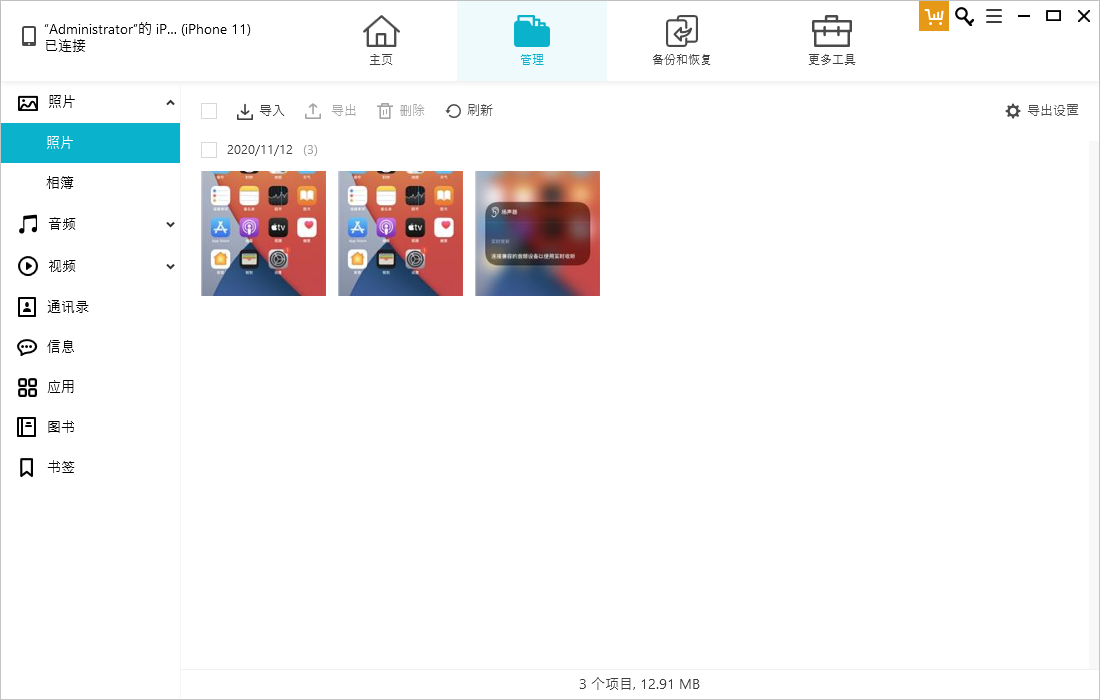Open 导出设置 export settings

click(x=1042, y=111)
